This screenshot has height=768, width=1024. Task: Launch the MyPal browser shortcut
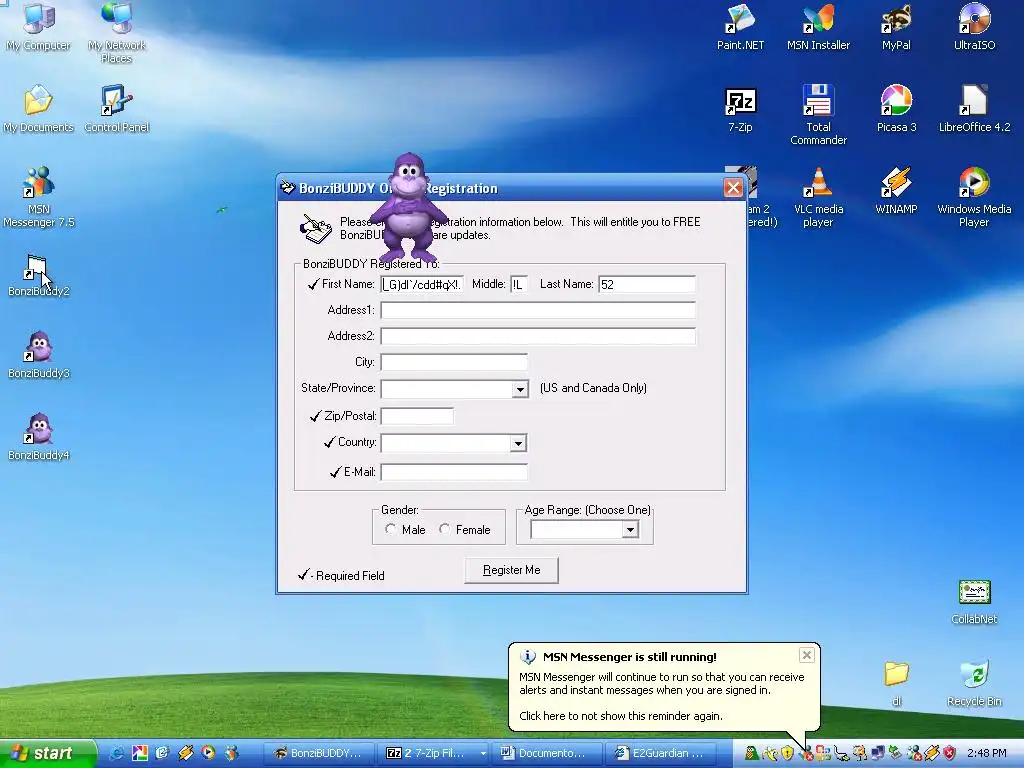pyautogui.click(x=896, y=26)
